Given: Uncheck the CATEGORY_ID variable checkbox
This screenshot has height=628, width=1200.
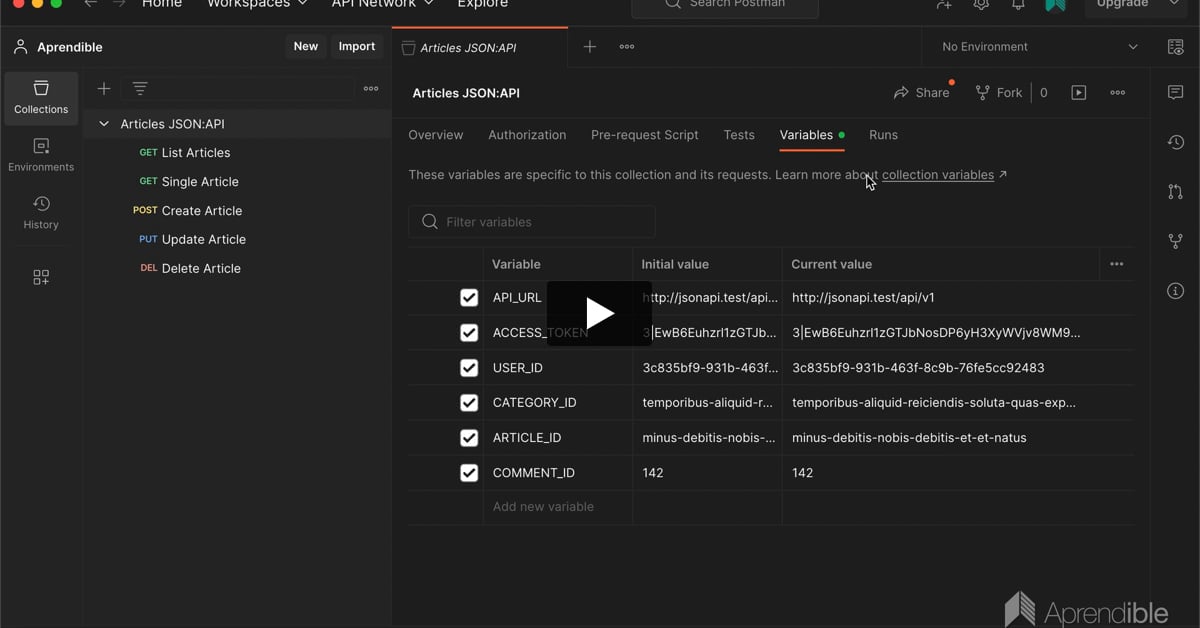Looking at the screenshot, I should coord(469,403).
